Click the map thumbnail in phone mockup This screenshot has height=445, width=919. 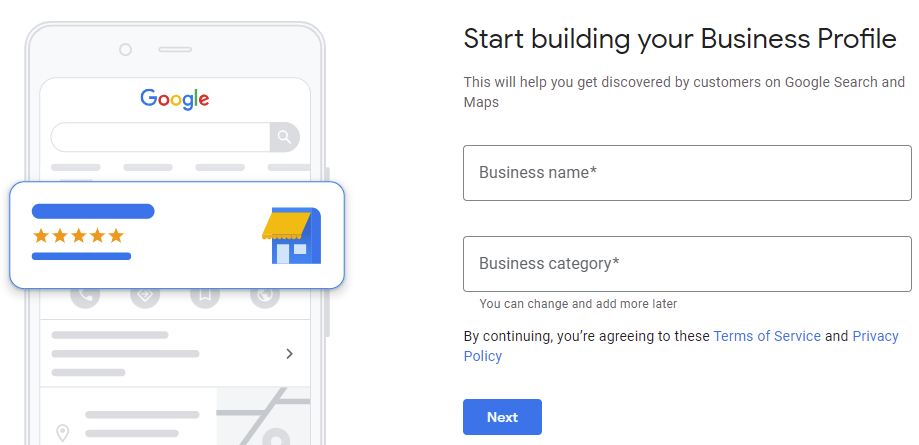pos(264,415)
